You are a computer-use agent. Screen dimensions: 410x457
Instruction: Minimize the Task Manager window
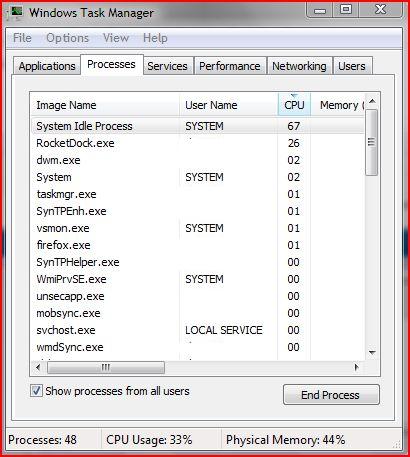click(x=320, y=10)
